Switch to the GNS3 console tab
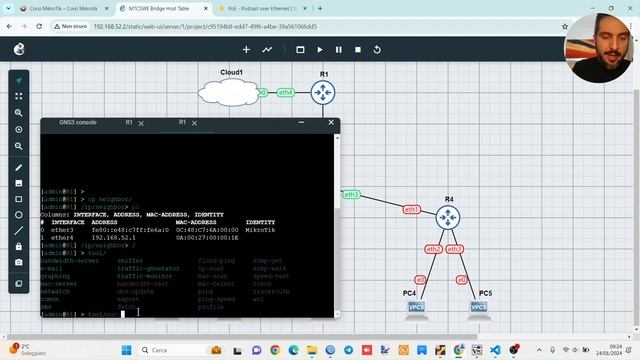Screen dimensions: 640x360 tap(78, 122)
